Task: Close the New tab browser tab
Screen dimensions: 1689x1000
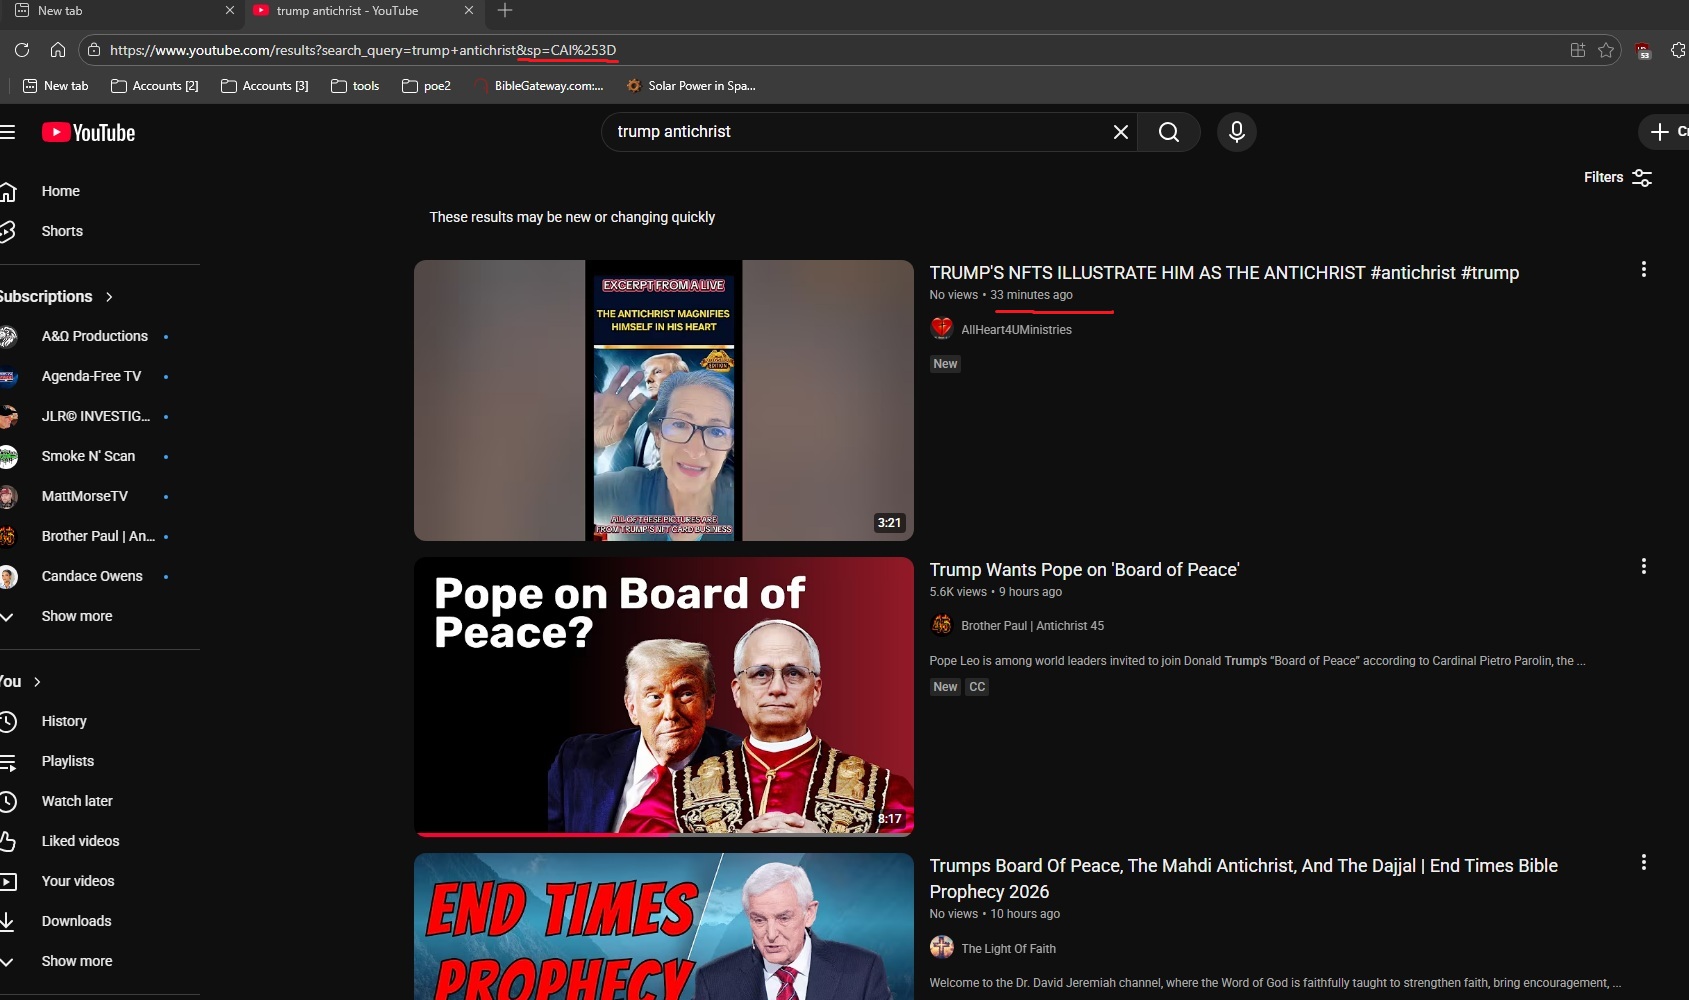Action: tap(230, 10)
